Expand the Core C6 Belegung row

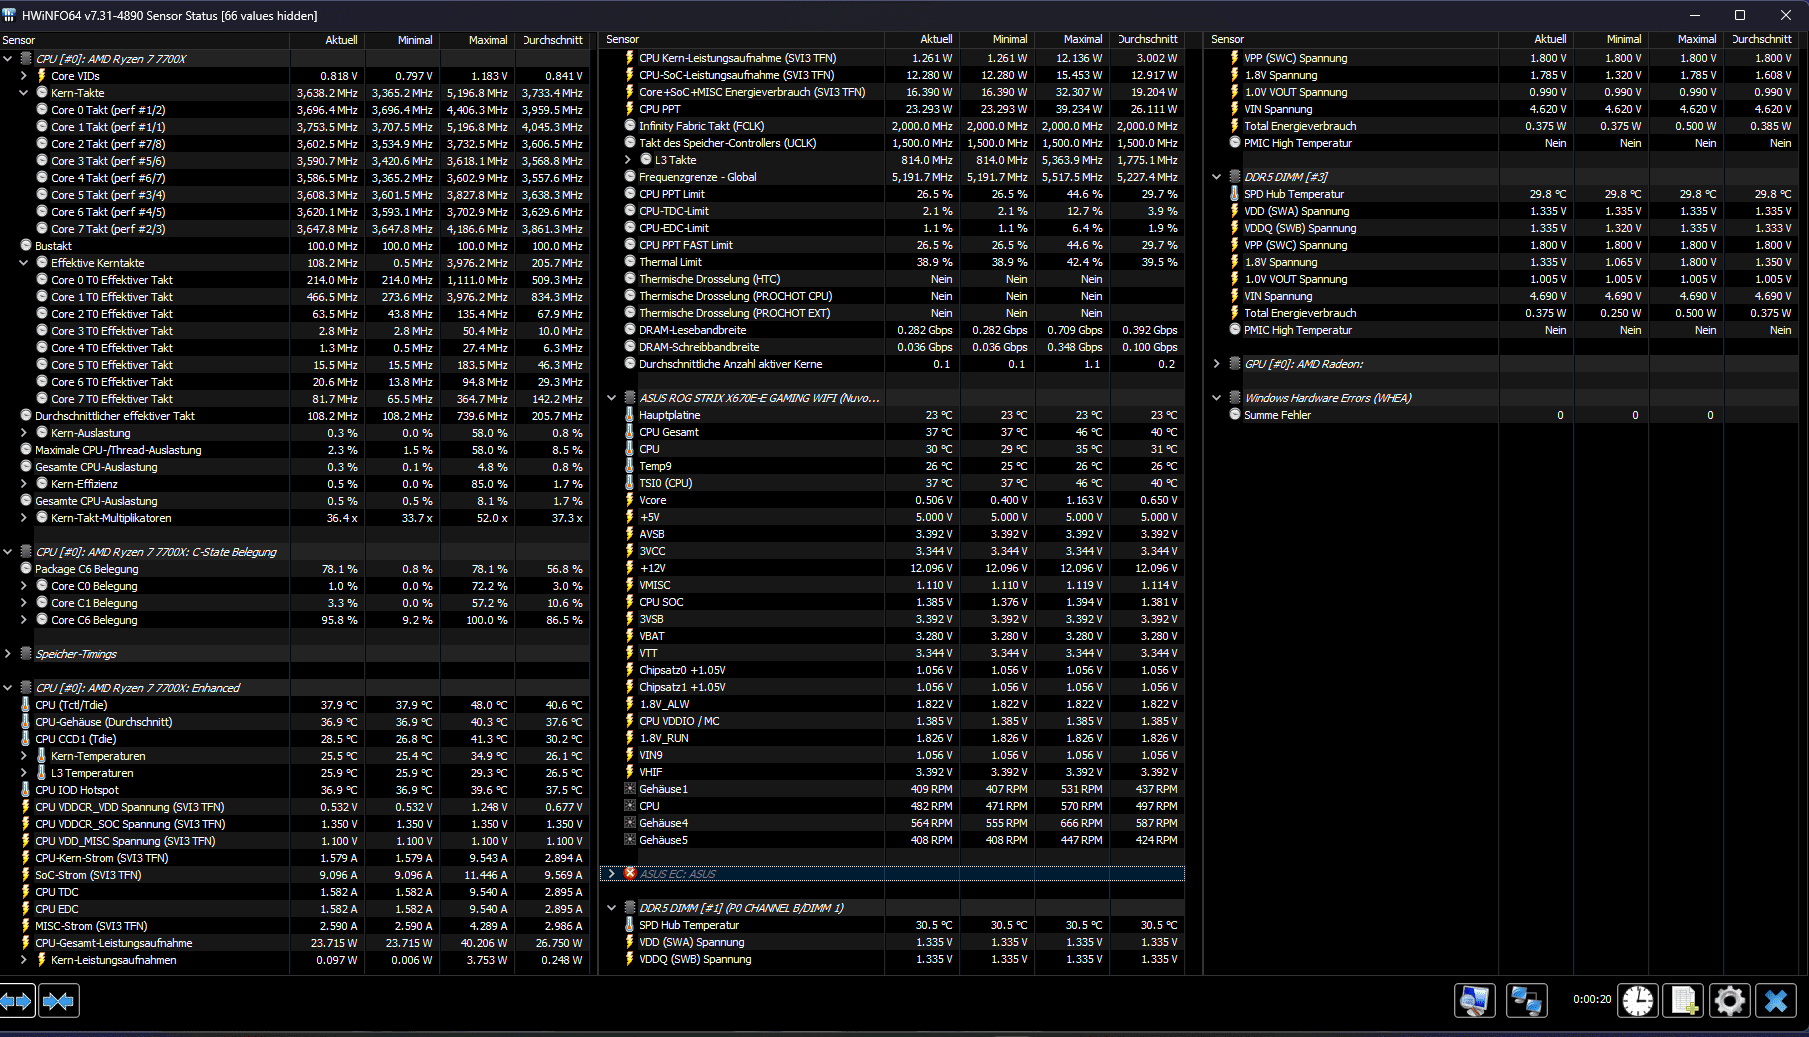tap(24, 620)
